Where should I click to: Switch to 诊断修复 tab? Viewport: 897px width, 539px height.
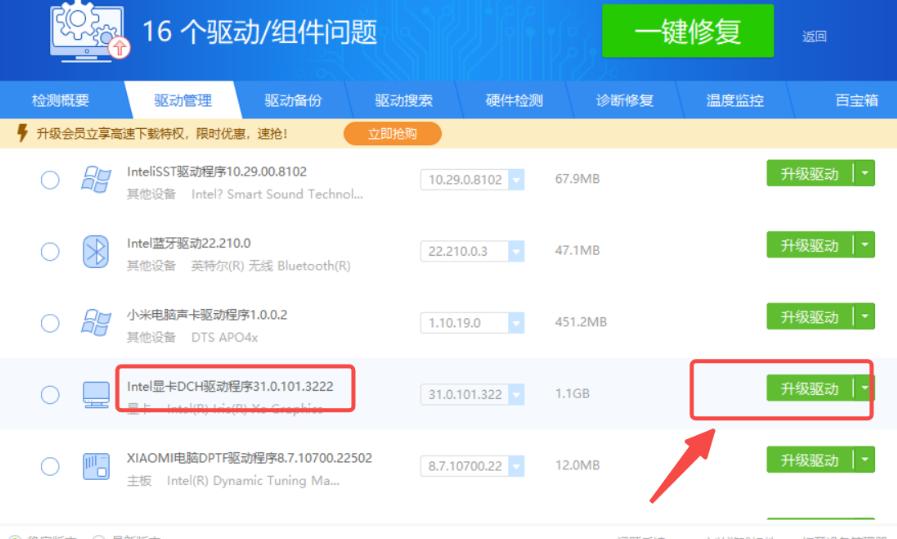pyautogui.click(x=624, y=101)
